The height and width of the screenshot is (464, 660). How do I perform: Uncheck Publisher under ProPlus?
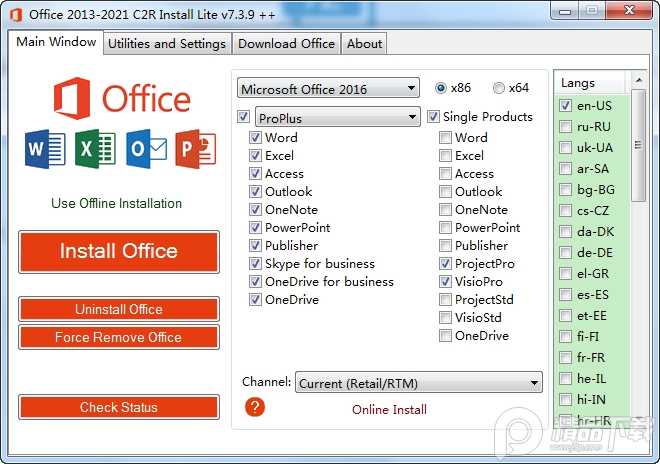click(255, 245)
